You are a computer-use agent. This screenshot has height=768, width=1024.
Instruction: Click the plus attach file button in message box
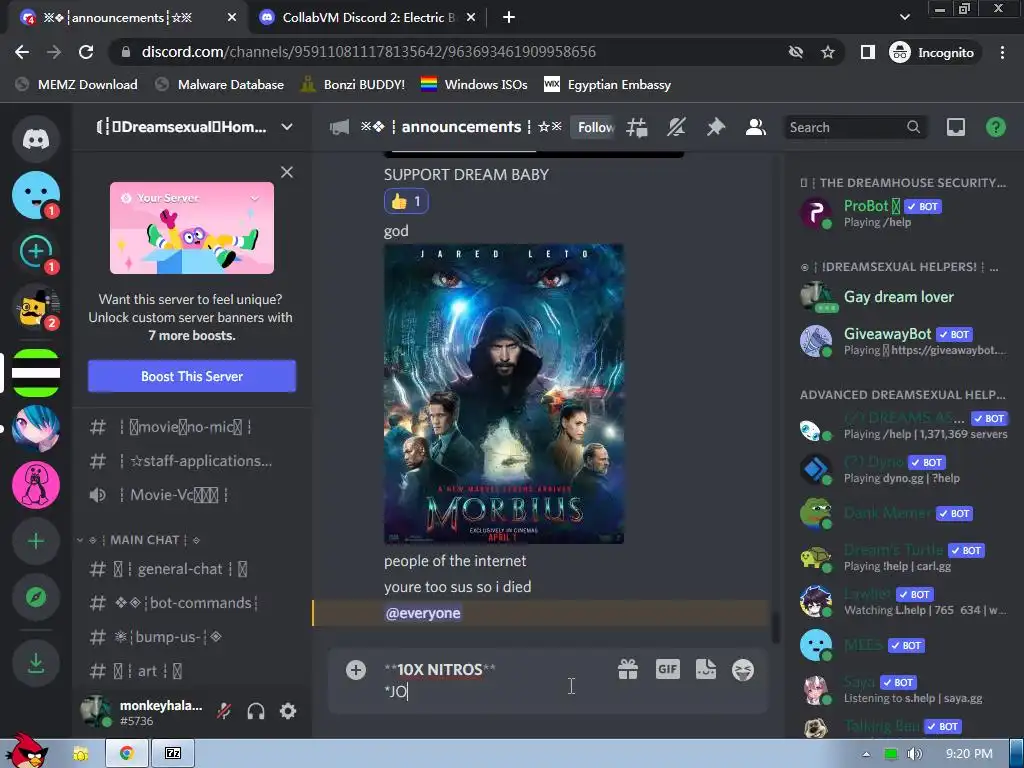[x=356, y=670]
